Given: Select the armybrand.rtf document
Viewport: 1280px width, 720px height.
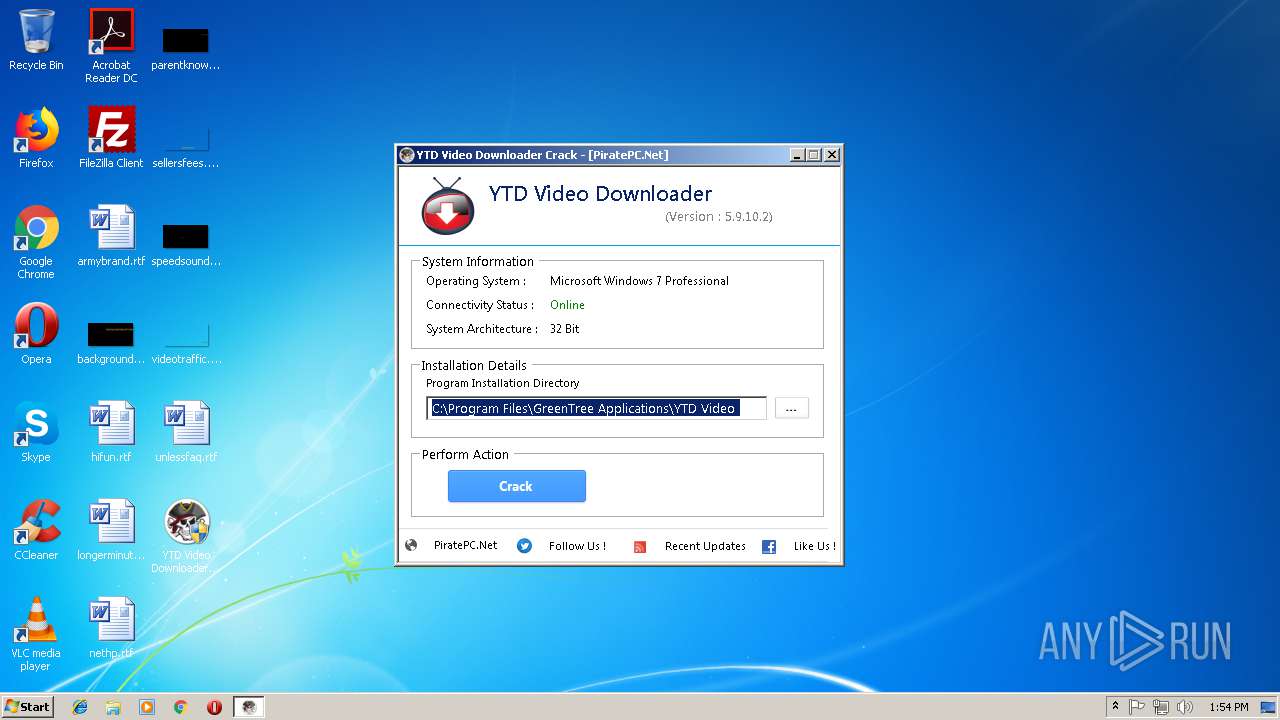Looking at the screenshot, I should [x=111, y=236].
